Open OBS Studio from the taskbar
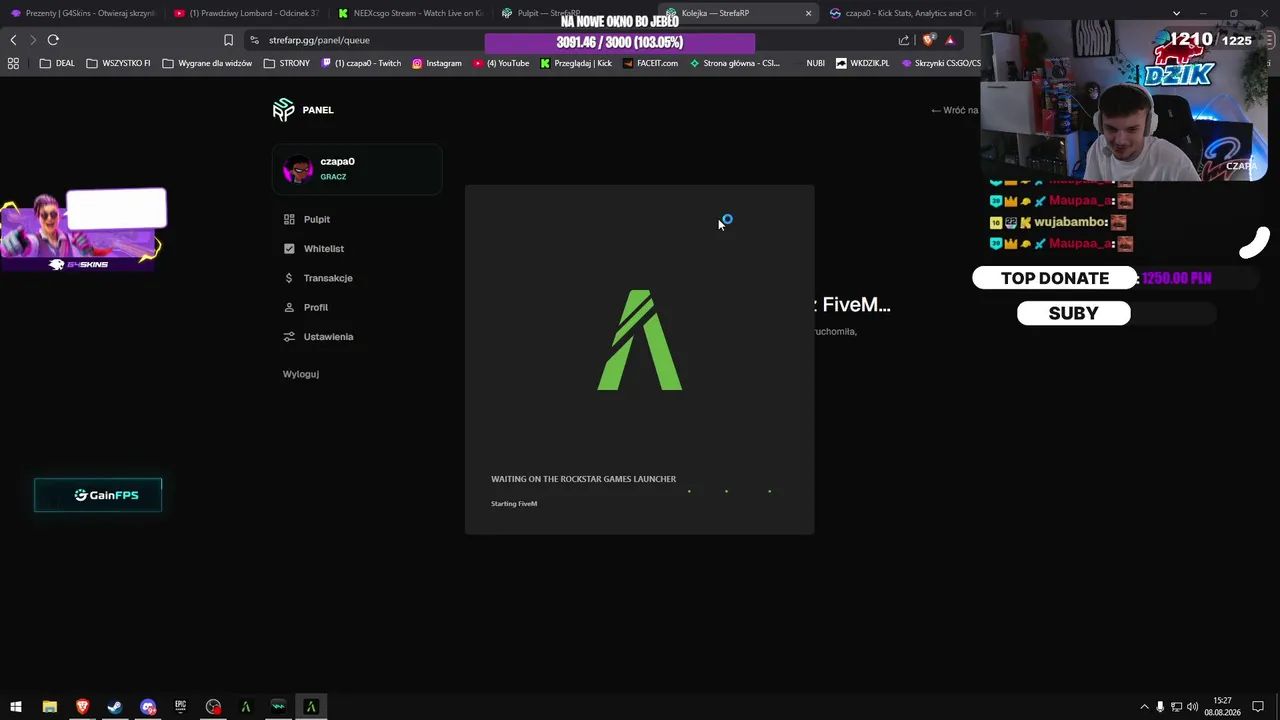The width and height of the screenshot is (1280, 720). (213, 707)
